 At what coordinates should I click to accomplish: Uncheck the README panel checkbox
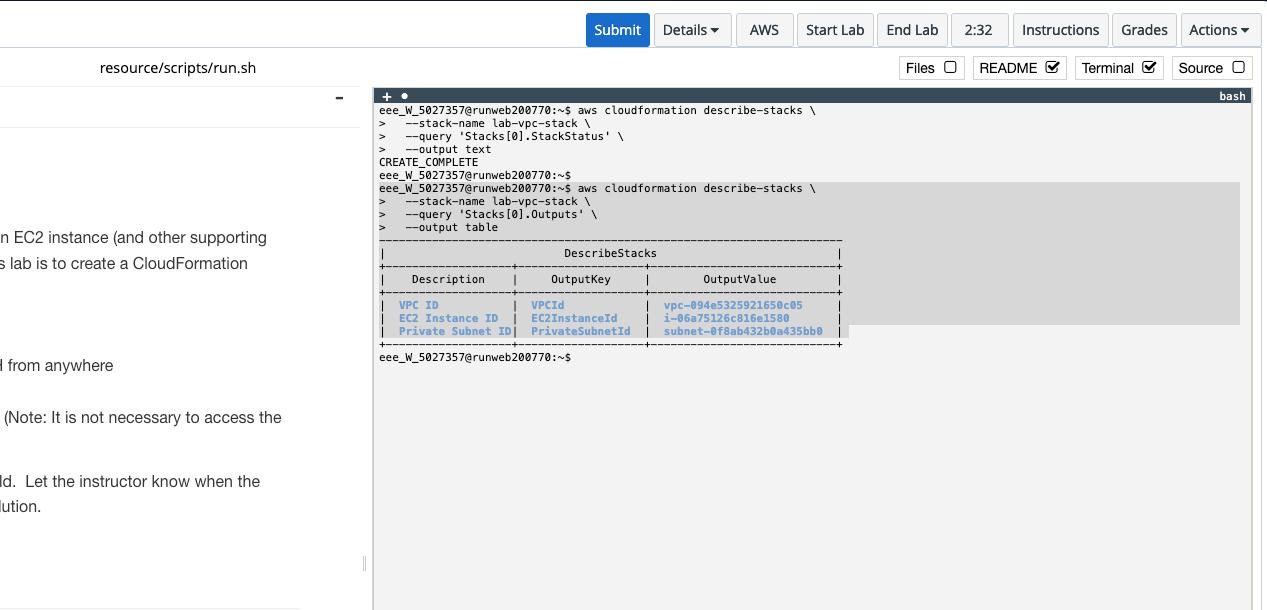[1052, 67]
